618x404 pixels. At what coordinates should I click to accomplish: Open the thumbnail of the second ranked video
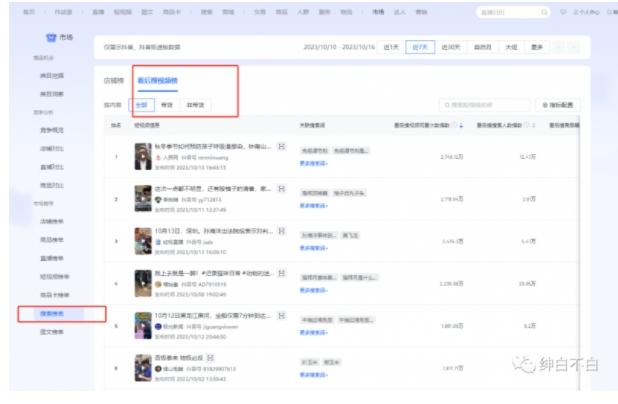click(x=143, y=197)
